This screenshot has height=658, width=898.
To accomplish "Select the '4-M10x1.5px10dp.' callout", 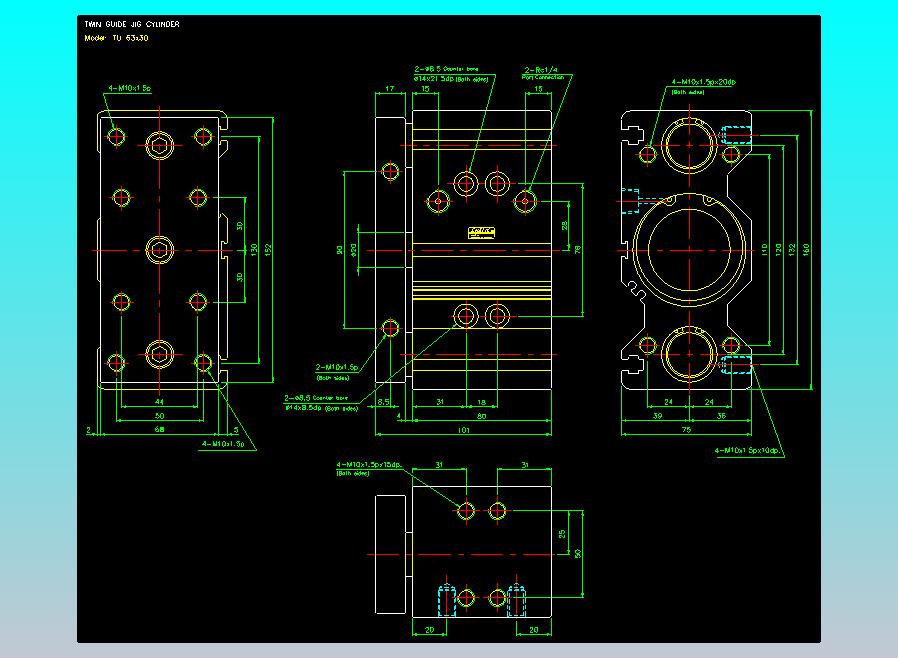I will tap(747, 451).
